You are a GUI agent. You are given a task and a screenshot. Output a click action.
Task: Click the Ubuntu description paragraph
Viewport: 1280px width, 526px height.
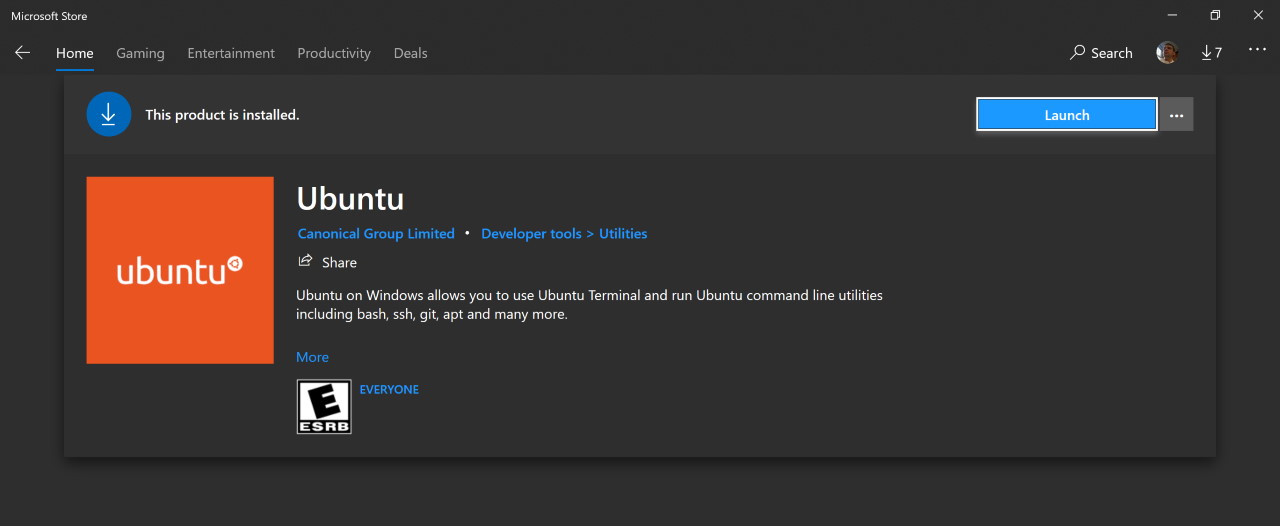point(589,305)
